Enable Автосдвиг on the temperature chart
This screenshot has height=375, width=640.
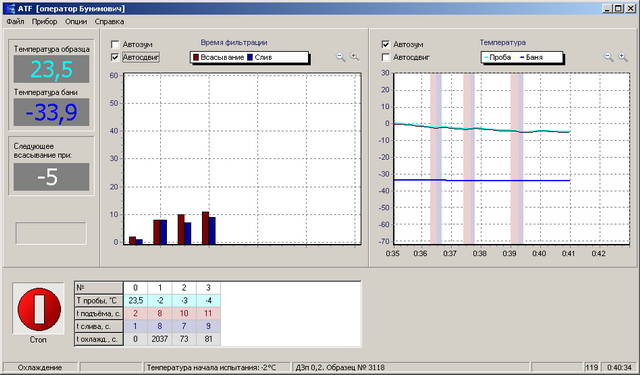coord(385,57)
